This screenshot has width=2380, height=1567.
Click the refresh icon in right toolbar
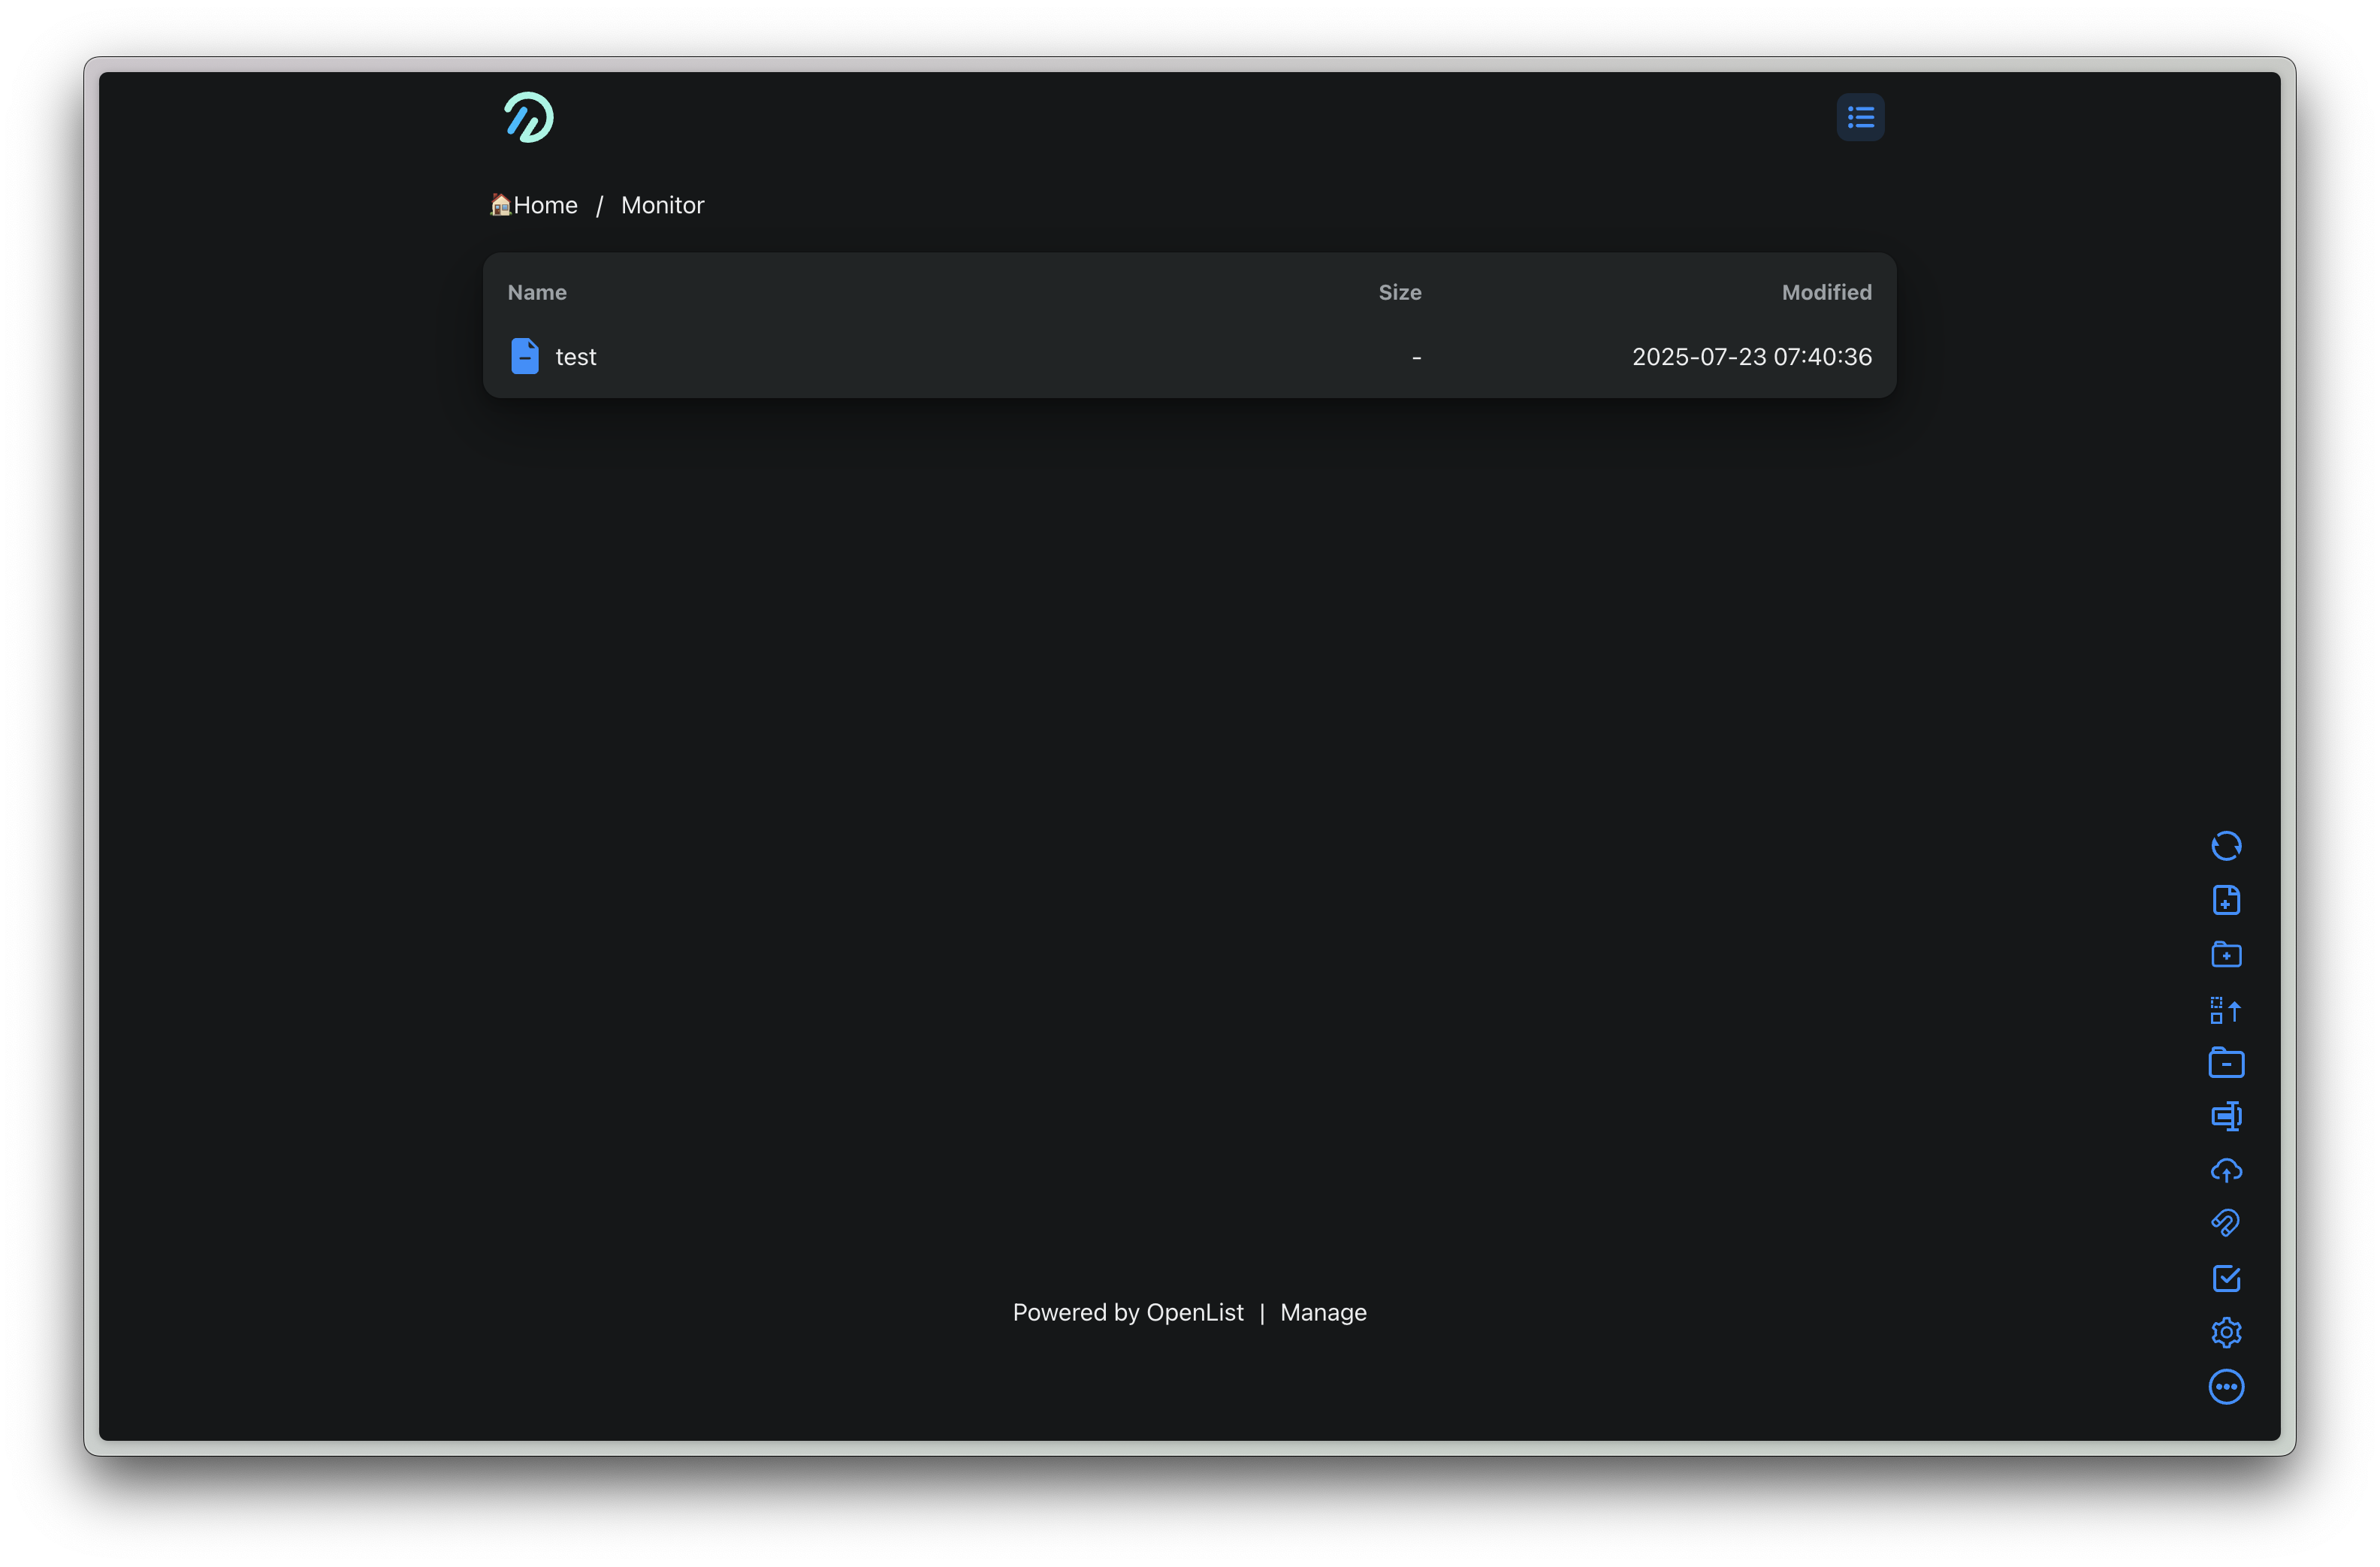click(2225, 846)
